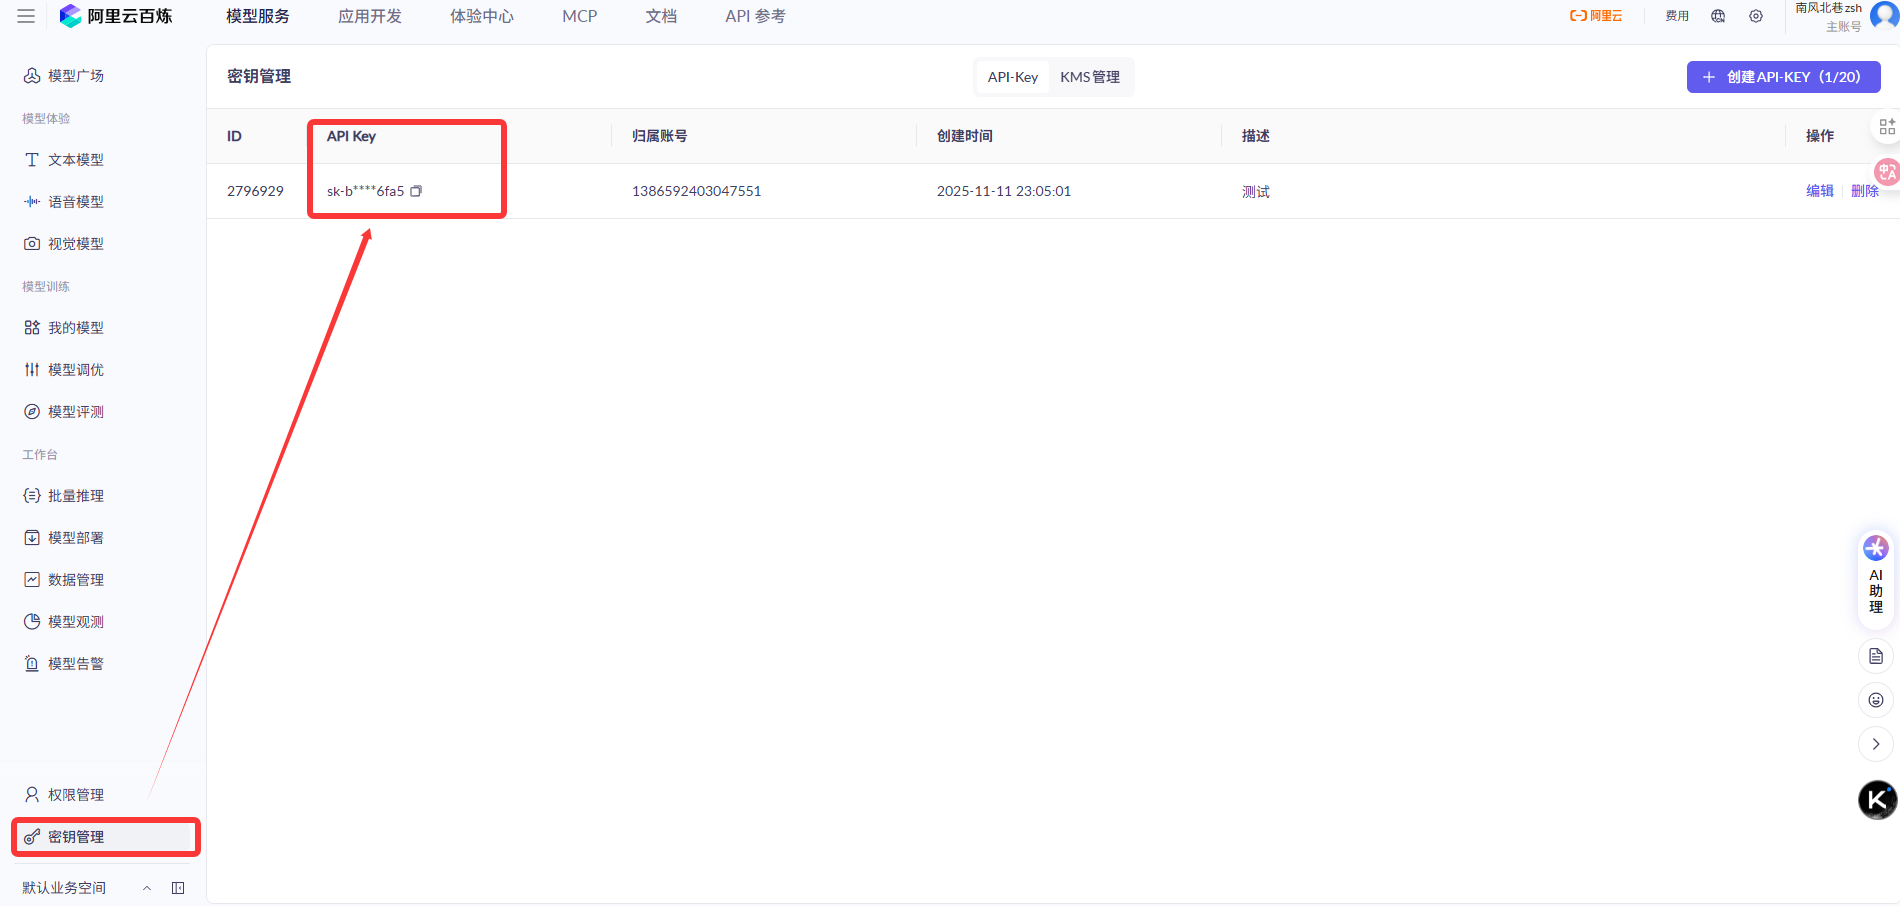Click 编辑 for key 2796929
This screenshot has width=1900, height=906.
click(1820, 191)
